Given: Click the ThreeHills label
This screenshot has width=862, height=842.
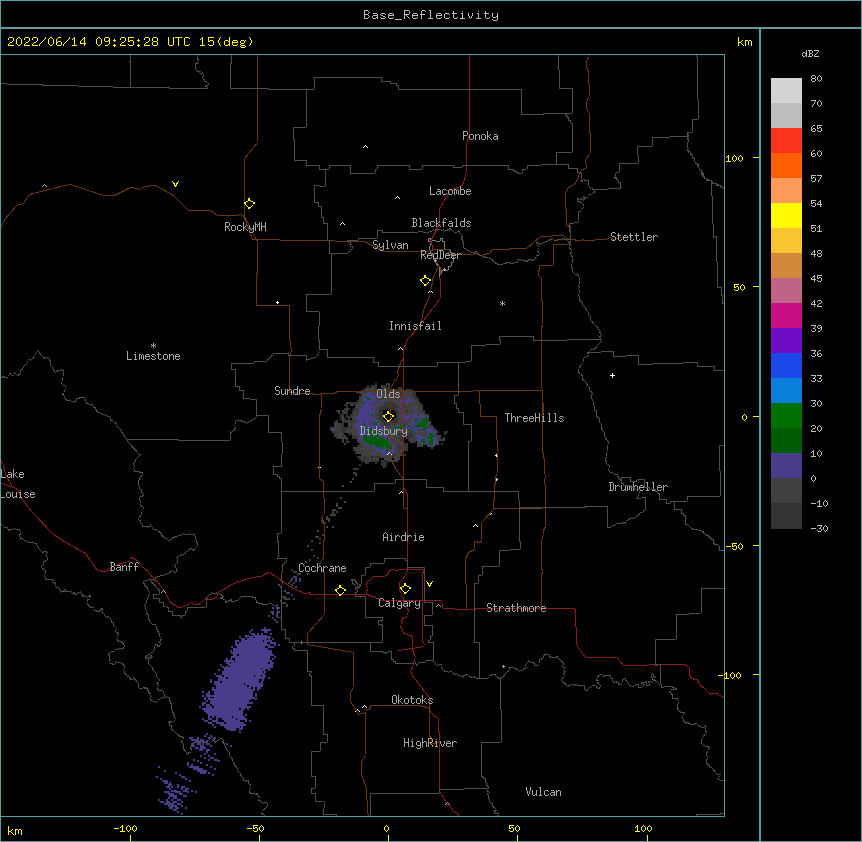Looking at the screenshot, I should (x=534, y=418).
